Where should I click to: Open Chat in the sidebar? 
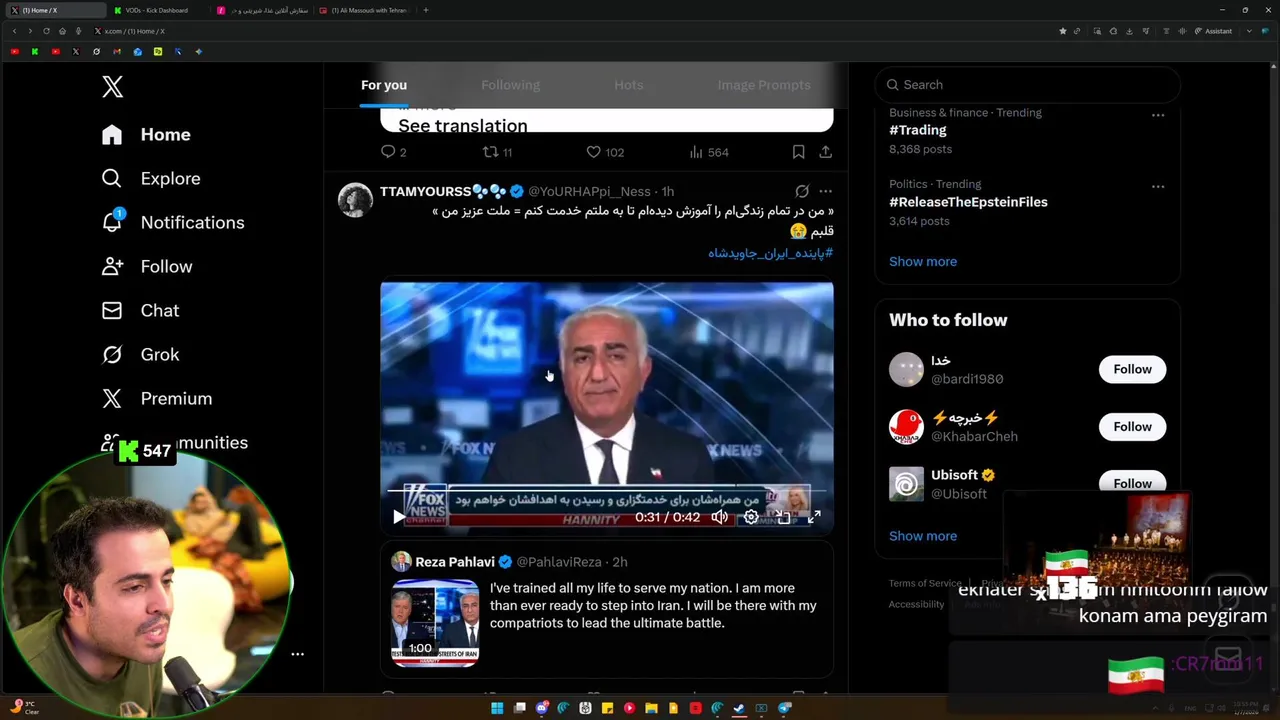[141, 310]
